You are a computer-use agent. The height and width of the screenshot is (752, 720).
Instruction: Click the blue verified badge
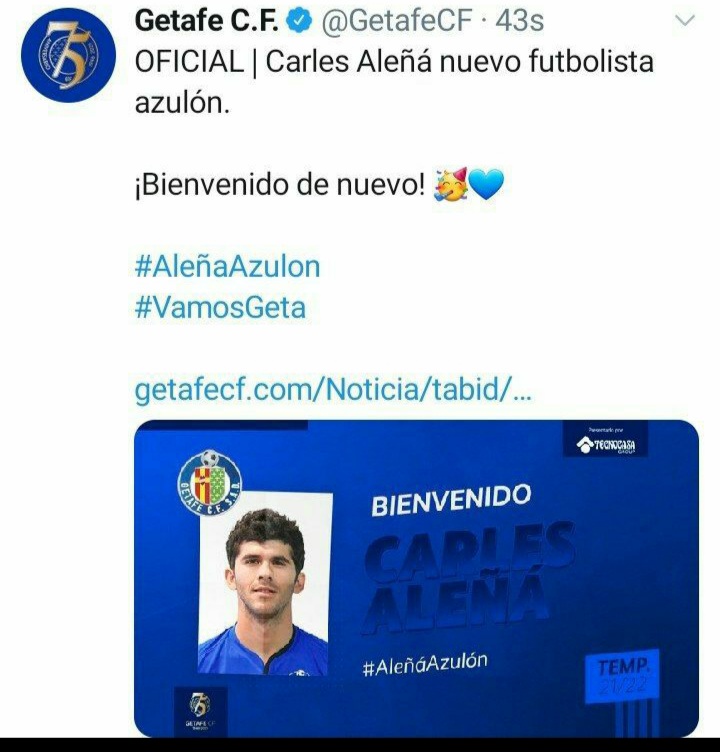click(x=299, y=21)
